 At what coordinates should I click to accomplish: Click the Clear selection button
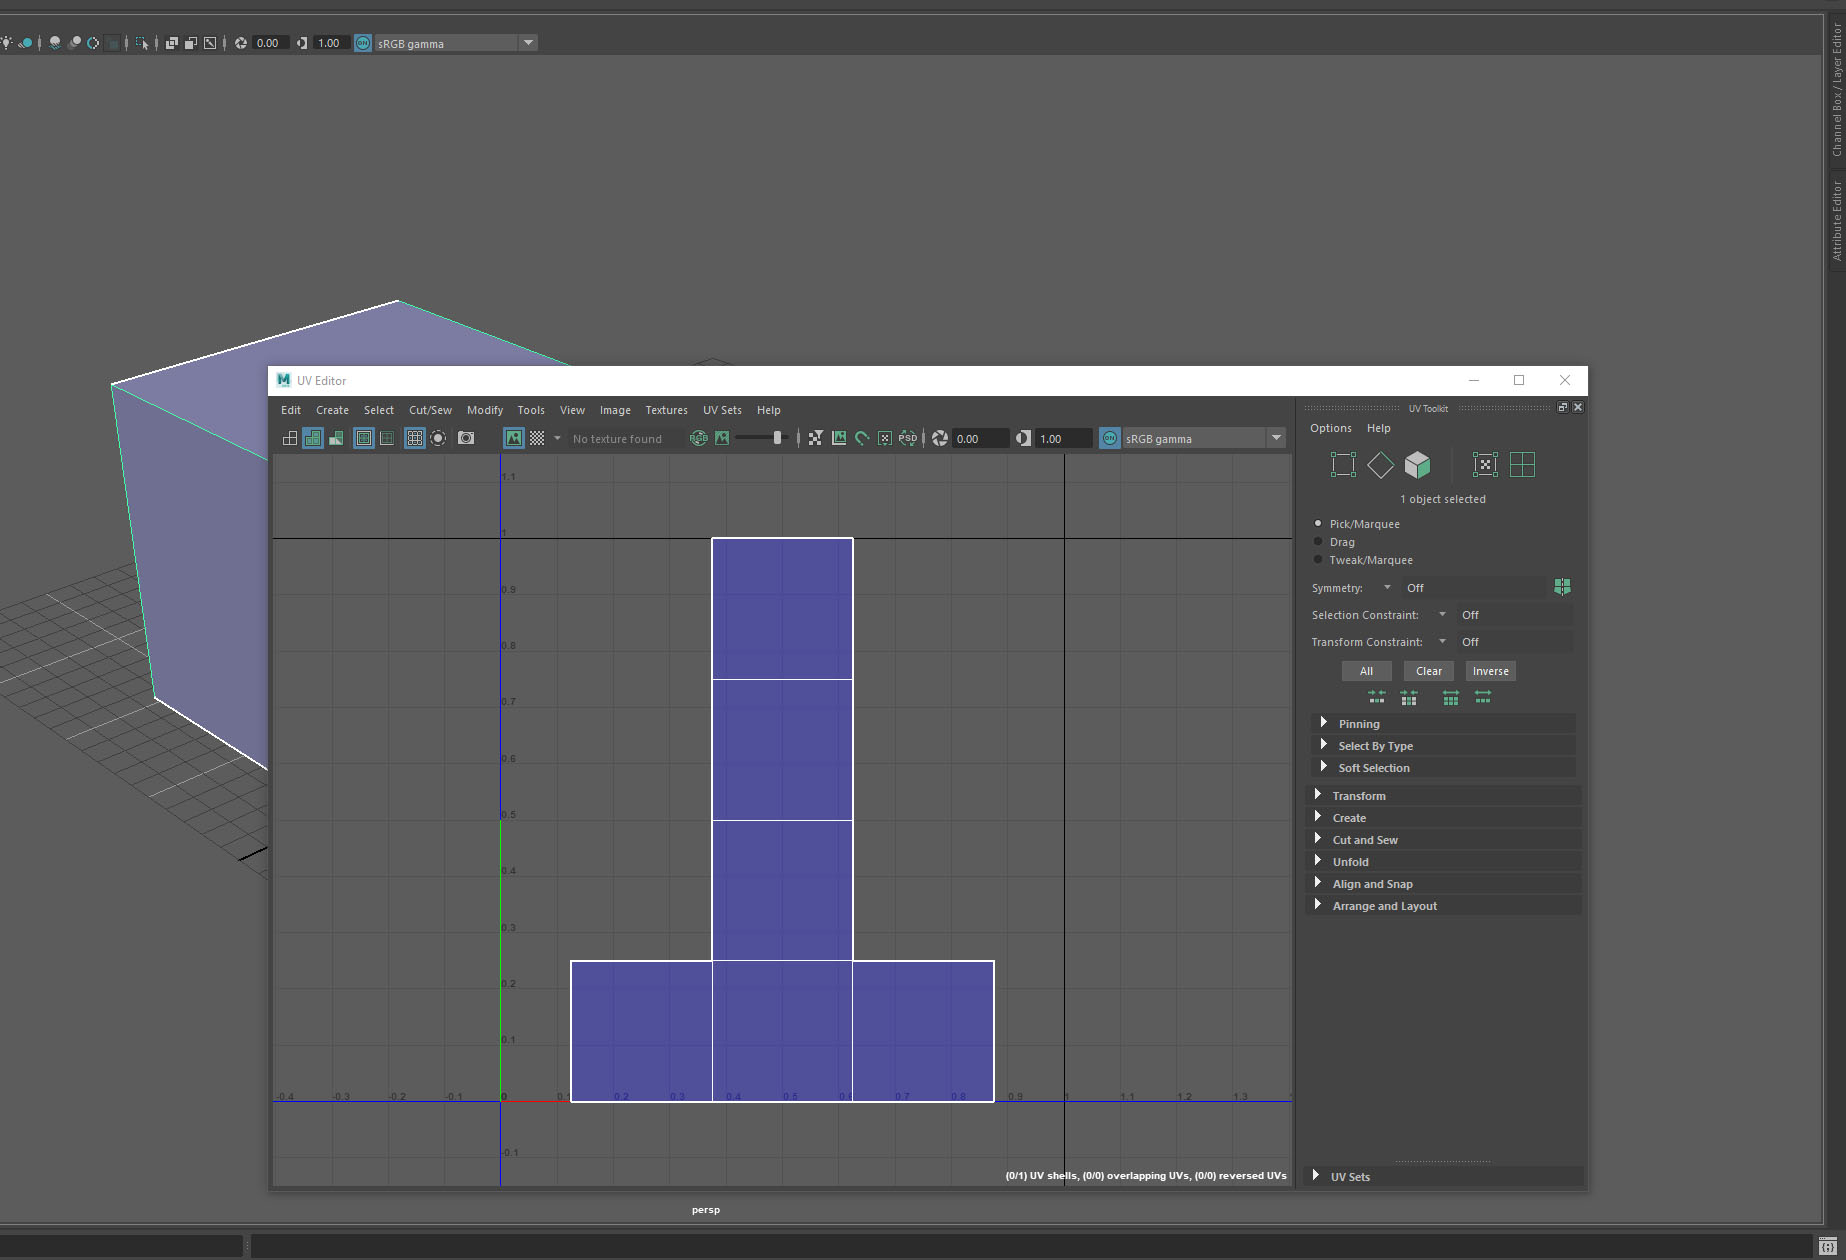tap(1428, 670)
